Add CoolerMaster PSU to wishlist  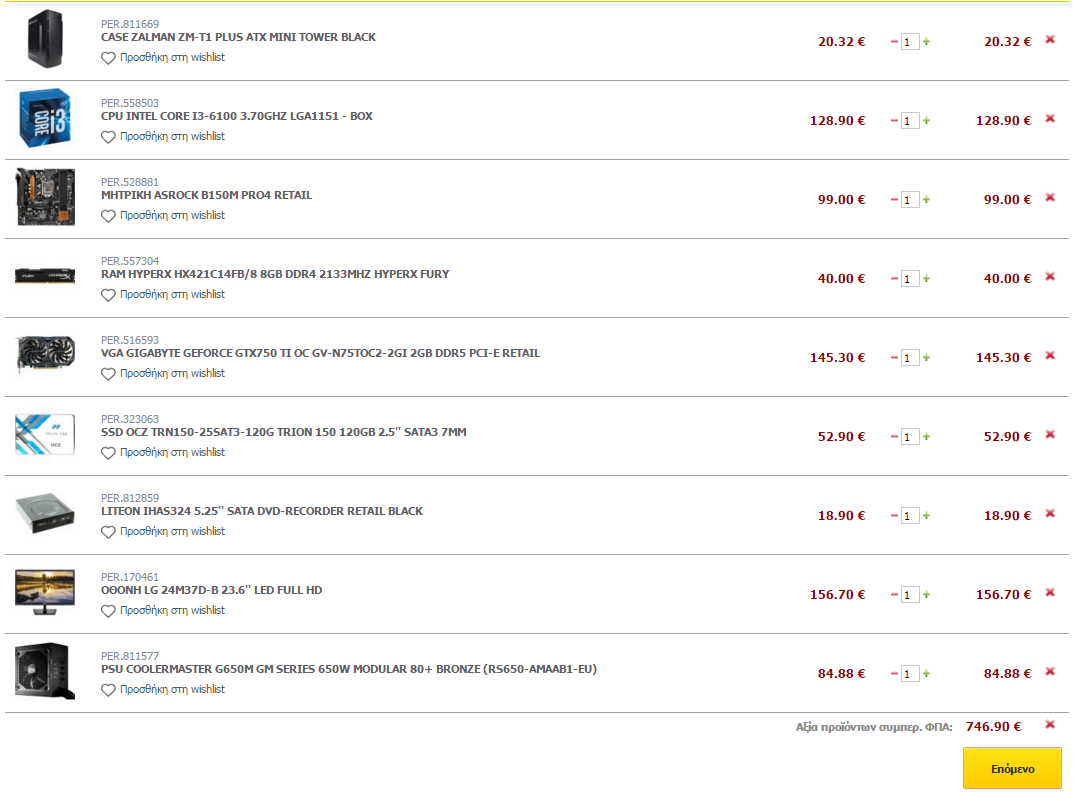163,689
